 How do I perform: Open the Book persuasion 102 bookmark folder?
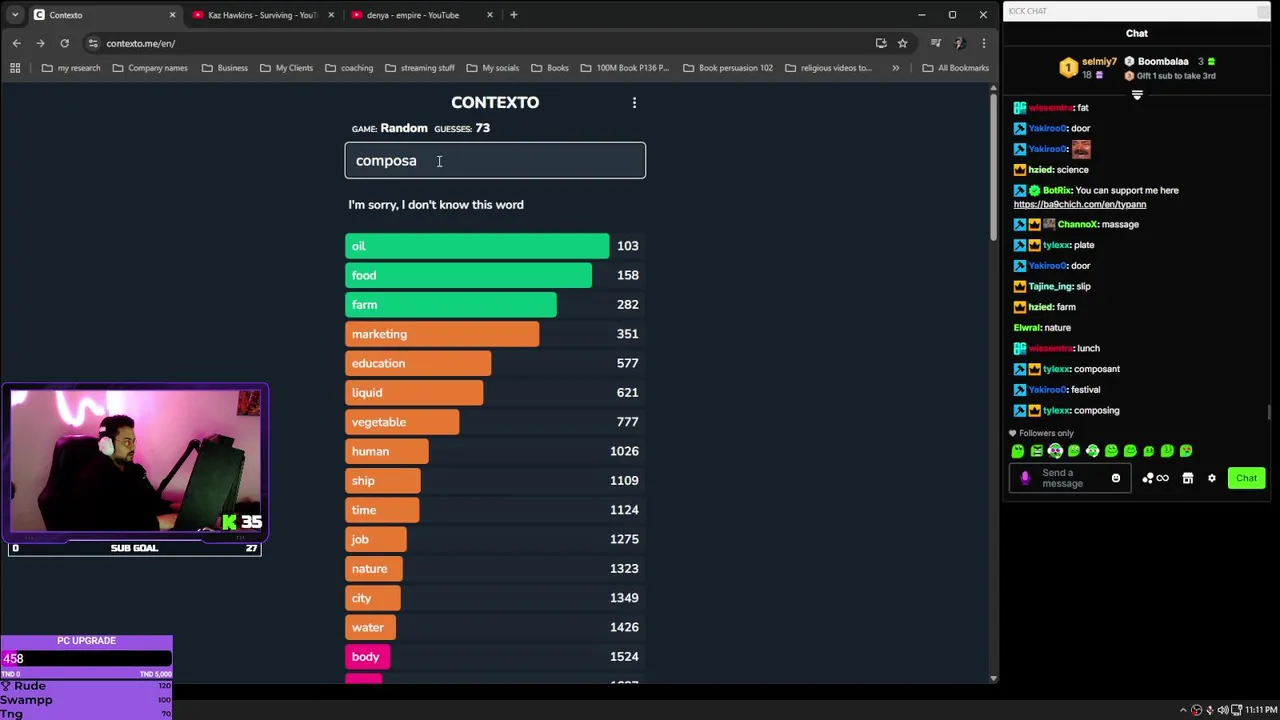tap(727, 68)
